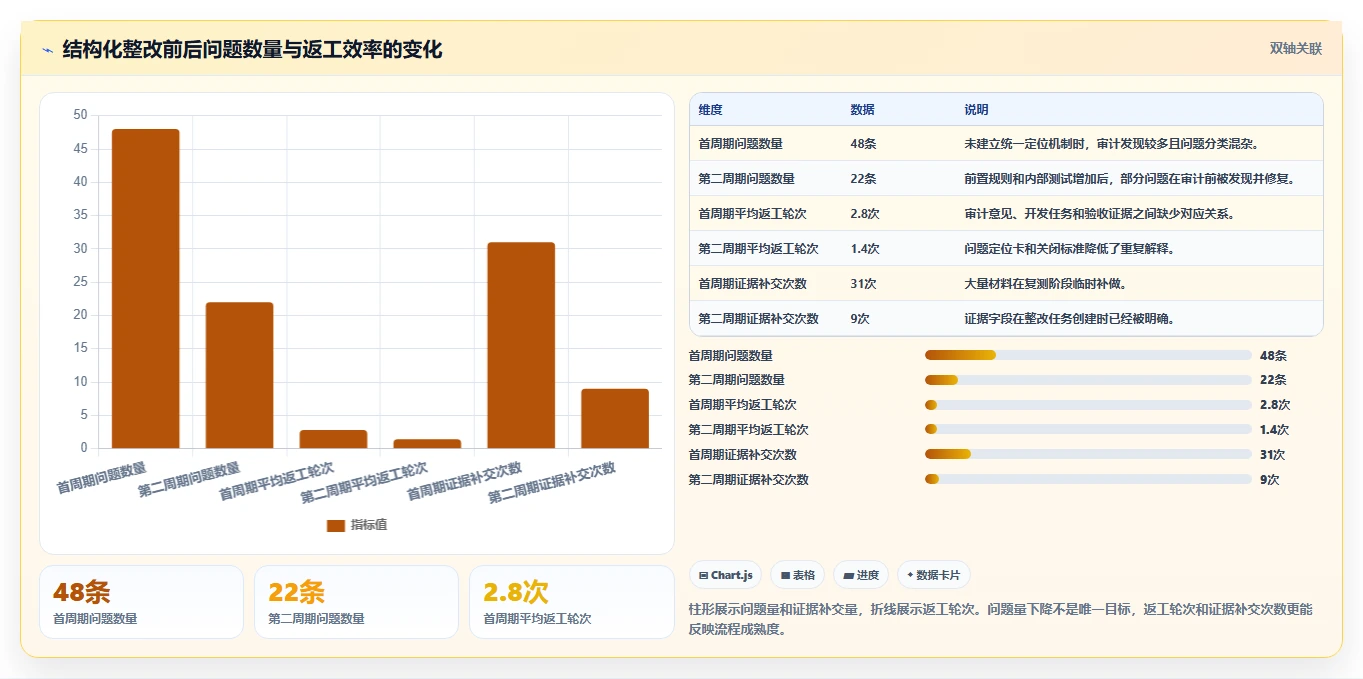Click progress bar for 第二周期证据补交次数
The image size is (1363, 679).
coord(1088,479)
